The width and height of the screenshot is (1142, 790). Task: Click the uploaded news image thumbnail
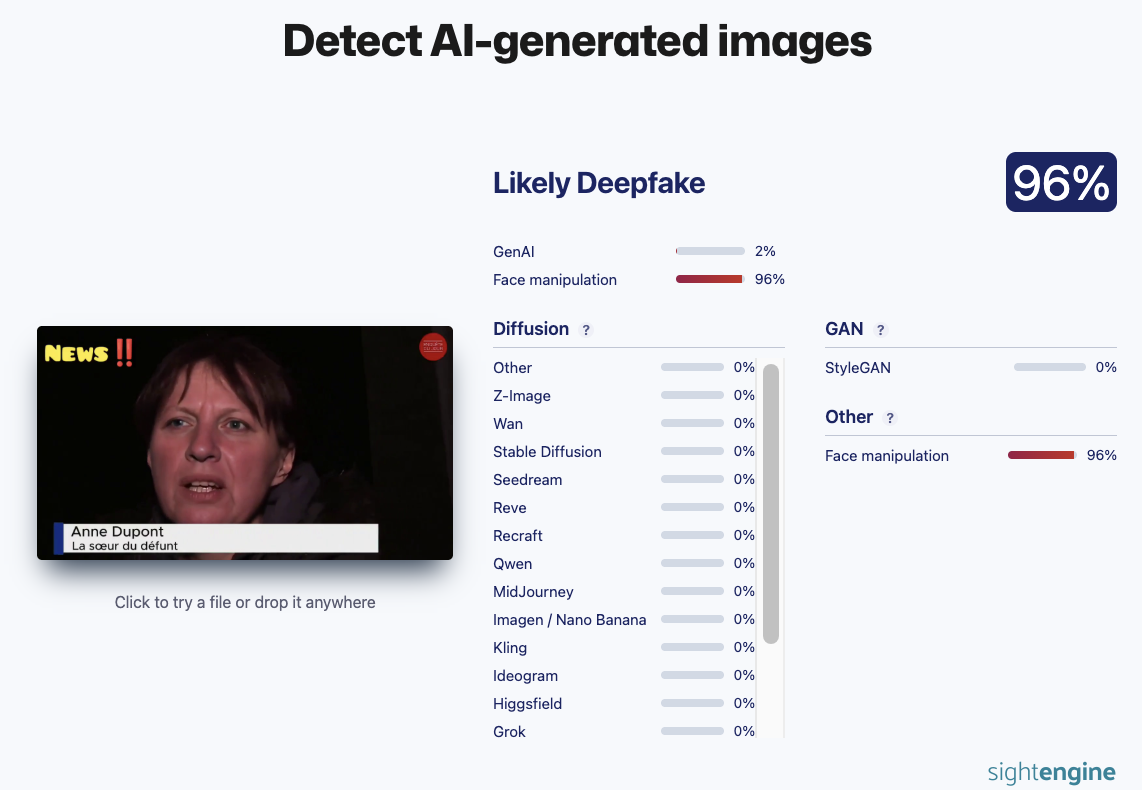(x=245, y=443)
